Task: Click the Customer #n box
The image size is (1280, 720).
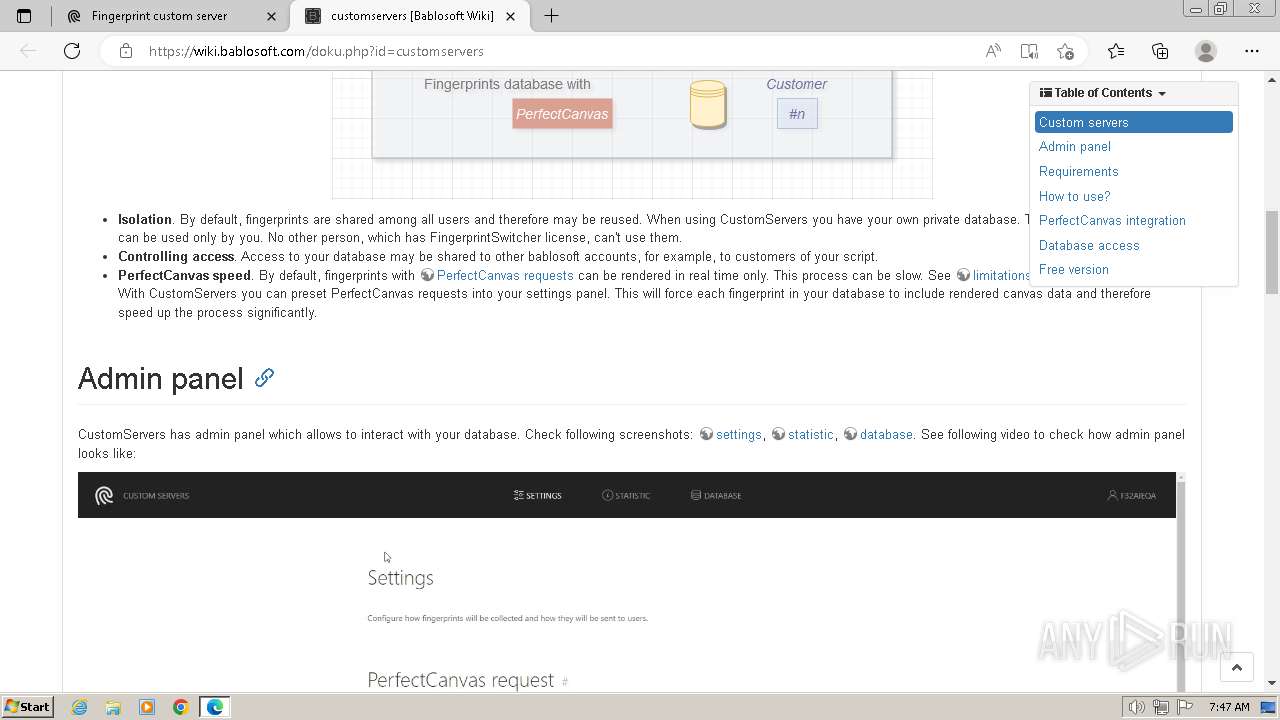Action: 797,114
